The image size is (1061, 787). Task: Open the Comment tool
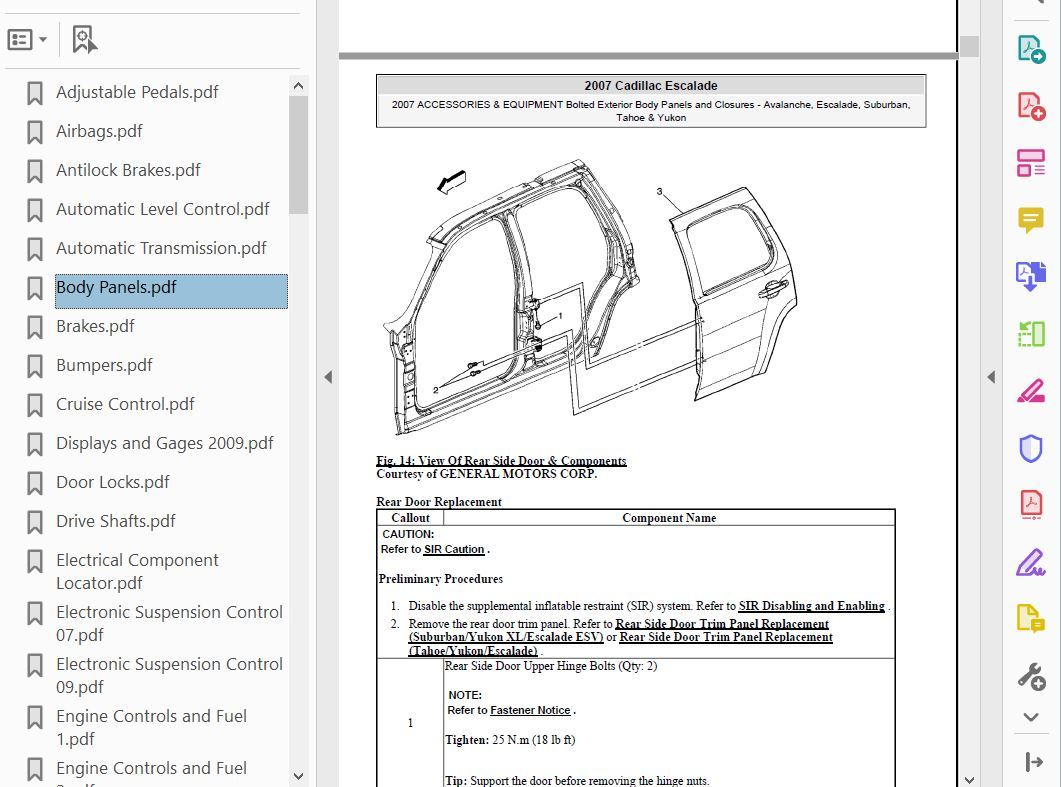pos(1031,220)
